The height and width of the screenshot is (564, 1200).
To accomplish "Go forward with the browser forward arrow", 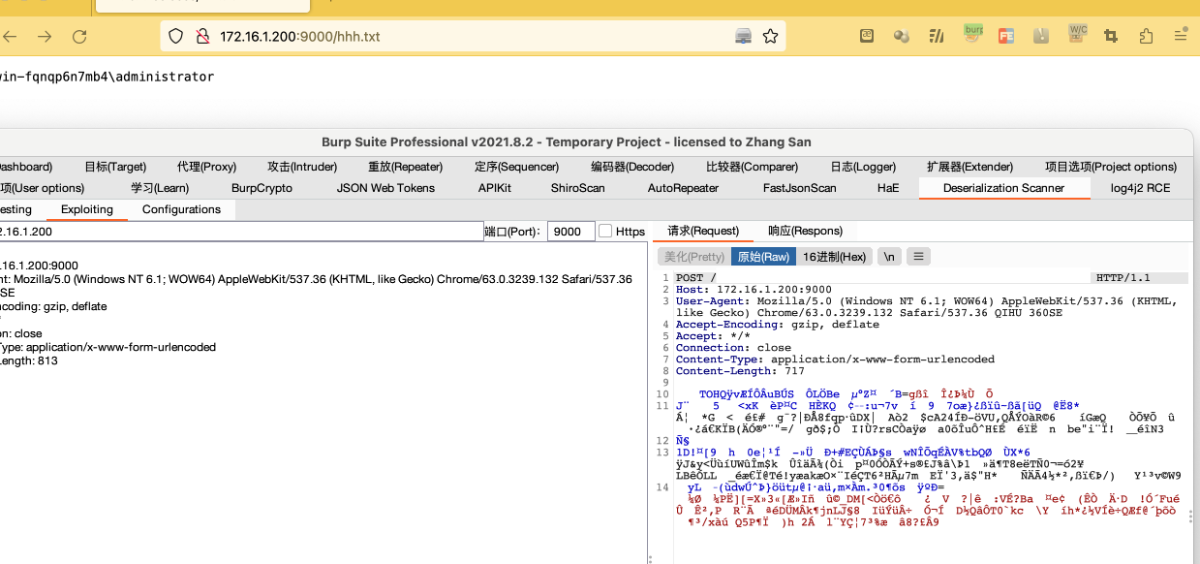I will 44,36.
